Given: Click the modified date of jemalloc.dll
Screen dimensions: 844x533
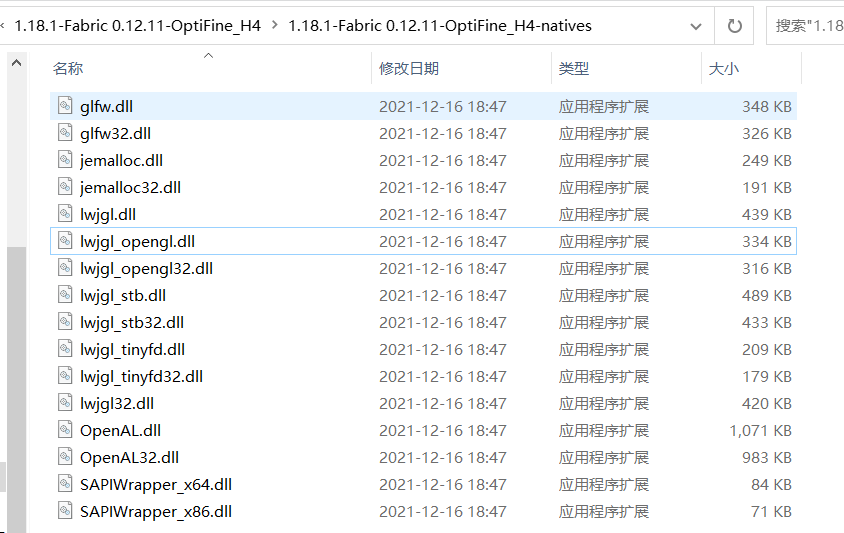Looking at the screenshot, I should tap(442, 160).
